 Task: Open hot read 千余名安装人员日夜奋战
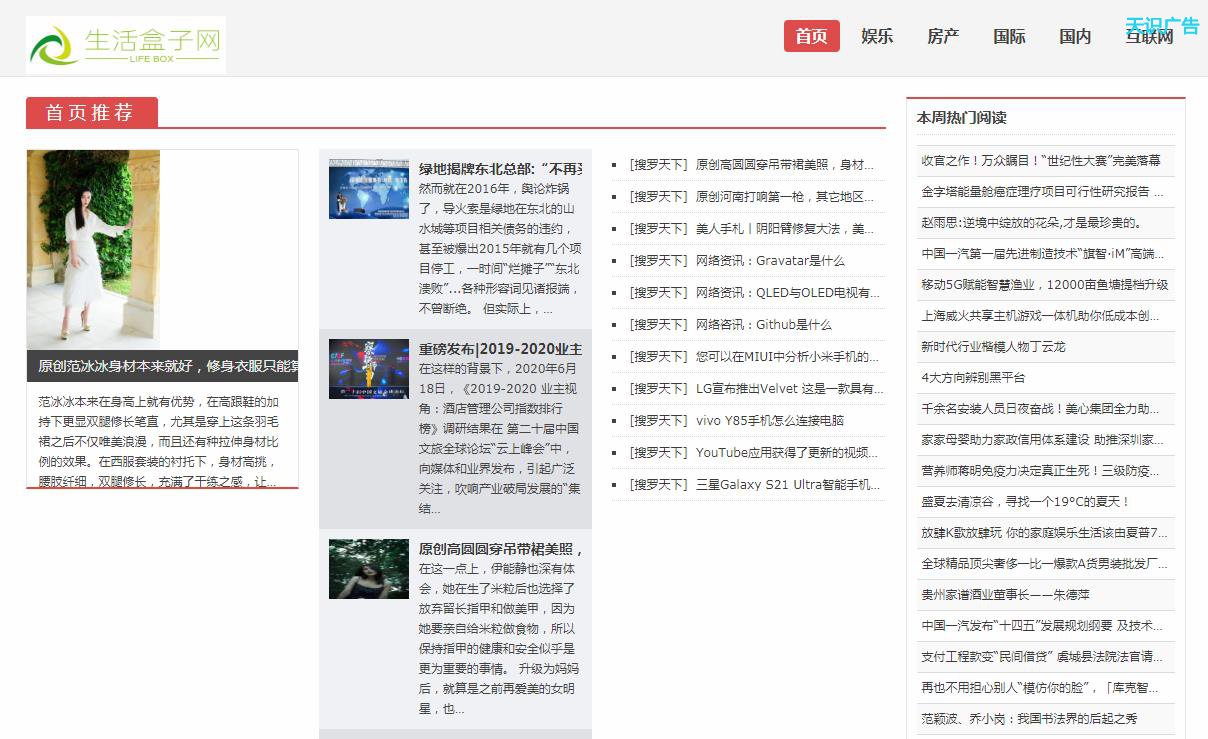[1040, 408]
